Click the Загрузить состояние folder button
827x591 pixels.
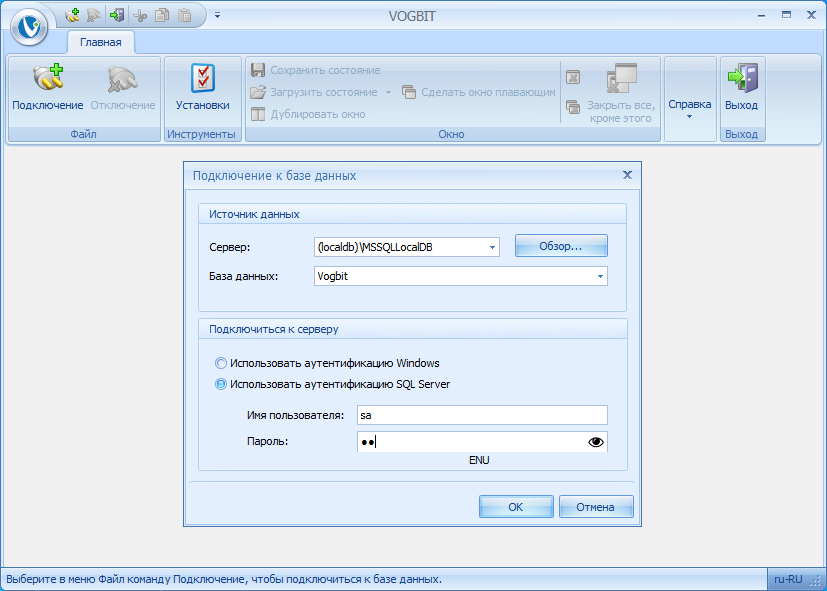tap(314, 92)
